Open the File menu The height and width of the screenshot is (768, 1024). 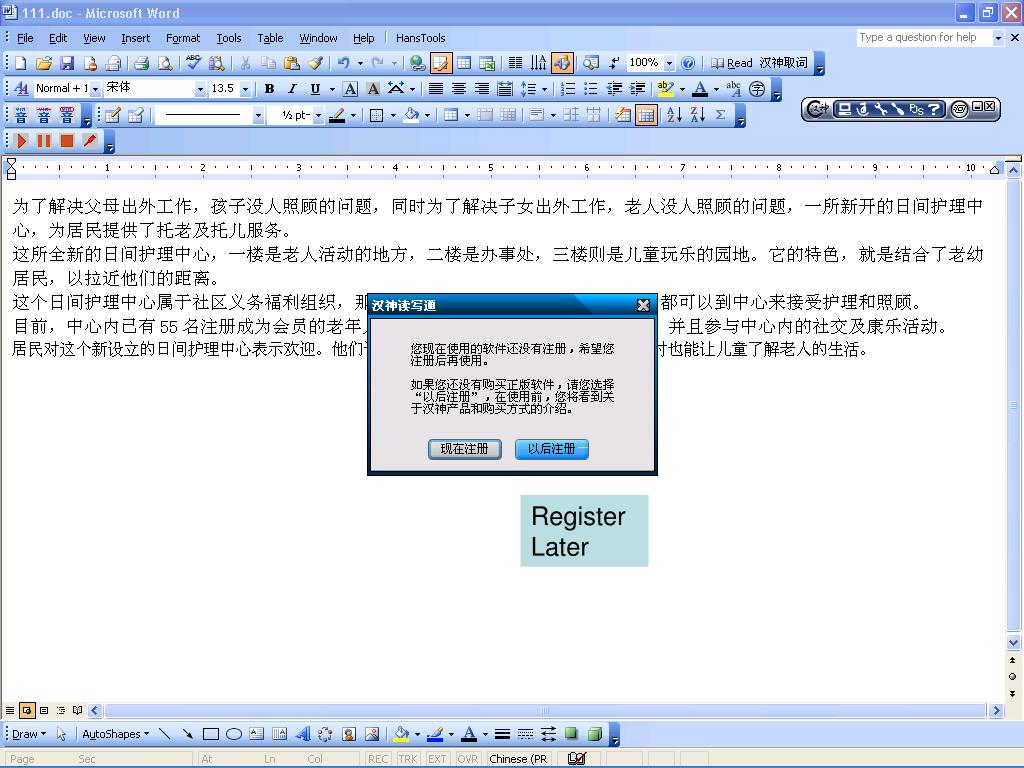point(25,38)
